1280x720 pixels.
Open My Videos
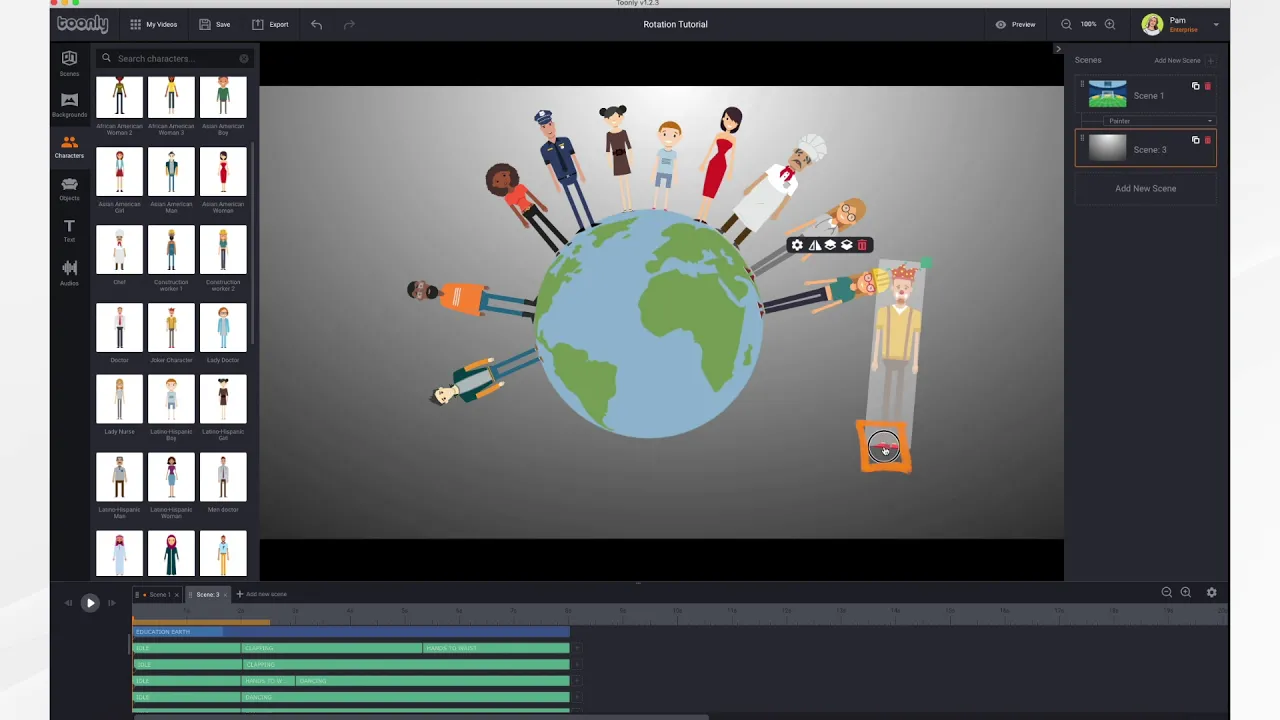(x=152, y=24)
